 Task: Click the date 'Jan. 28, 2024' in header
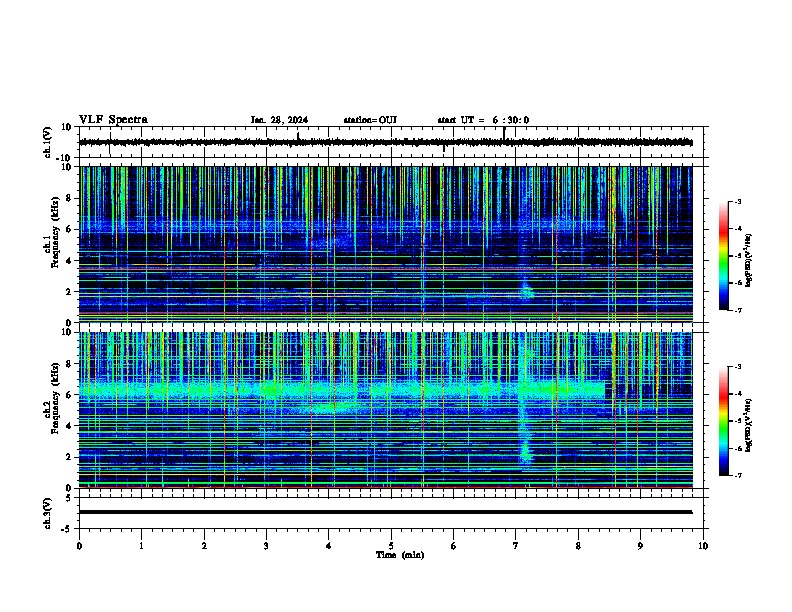tap(279, 120)
